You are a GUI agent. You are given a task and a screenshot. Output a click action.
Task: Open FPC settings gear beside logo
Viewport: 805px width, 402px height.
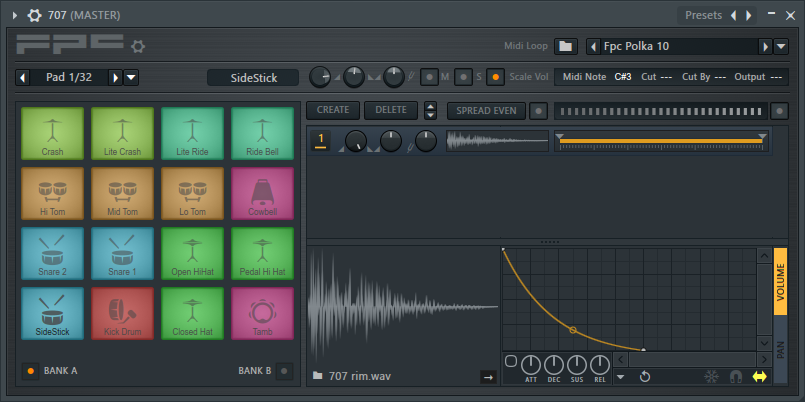(138, 47)
